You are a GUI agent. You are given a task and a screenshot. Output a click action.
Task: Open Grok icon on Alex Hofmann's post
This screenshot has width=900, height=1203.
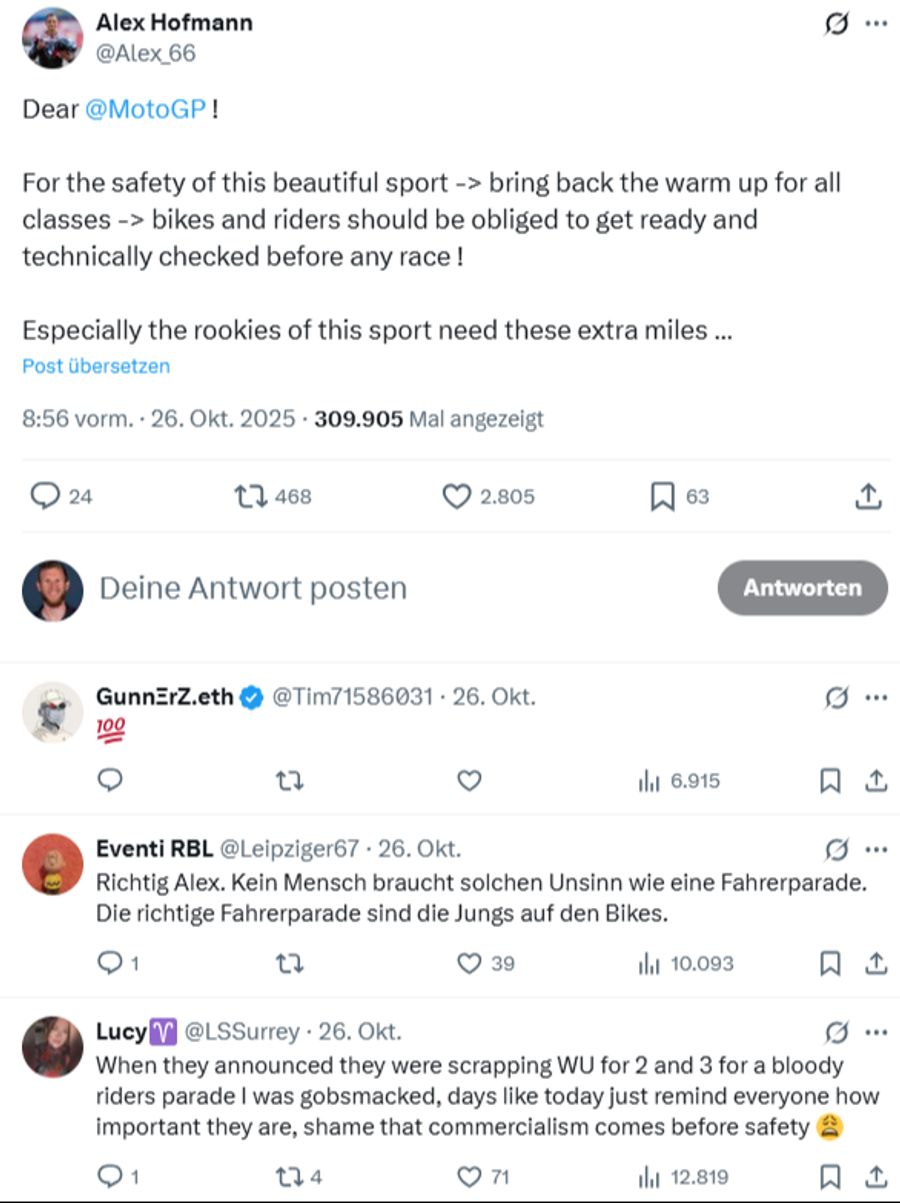(835, 24)
